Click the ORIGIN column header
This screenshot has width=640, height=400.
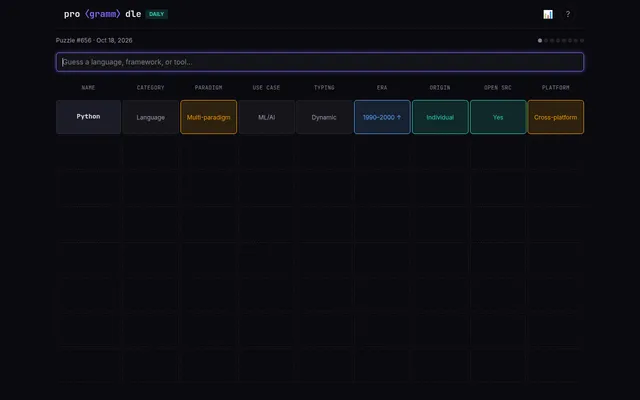point(440,87)
